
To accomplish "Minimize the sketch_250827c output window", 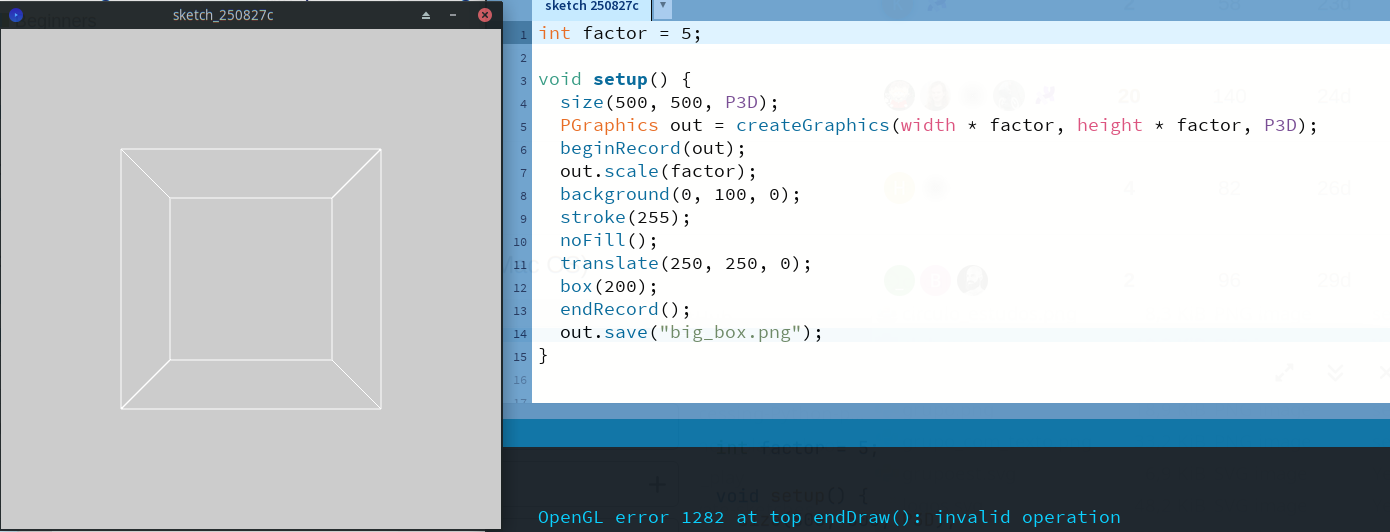I will 453,15.
